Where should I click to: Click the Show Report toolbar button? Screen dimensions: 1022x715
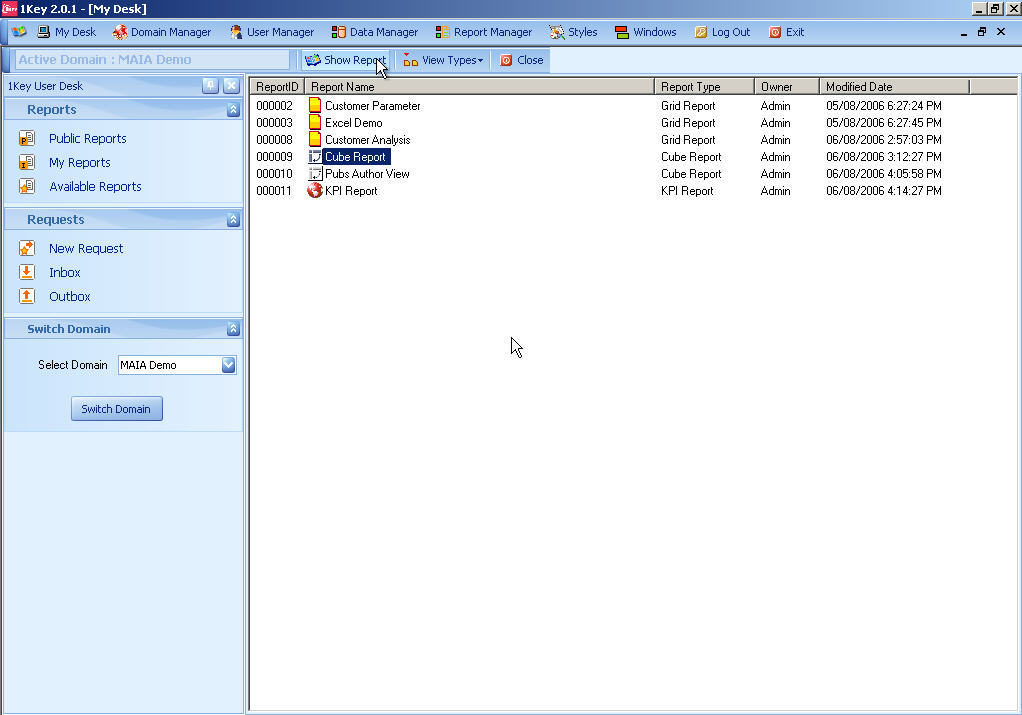point(345,60)
